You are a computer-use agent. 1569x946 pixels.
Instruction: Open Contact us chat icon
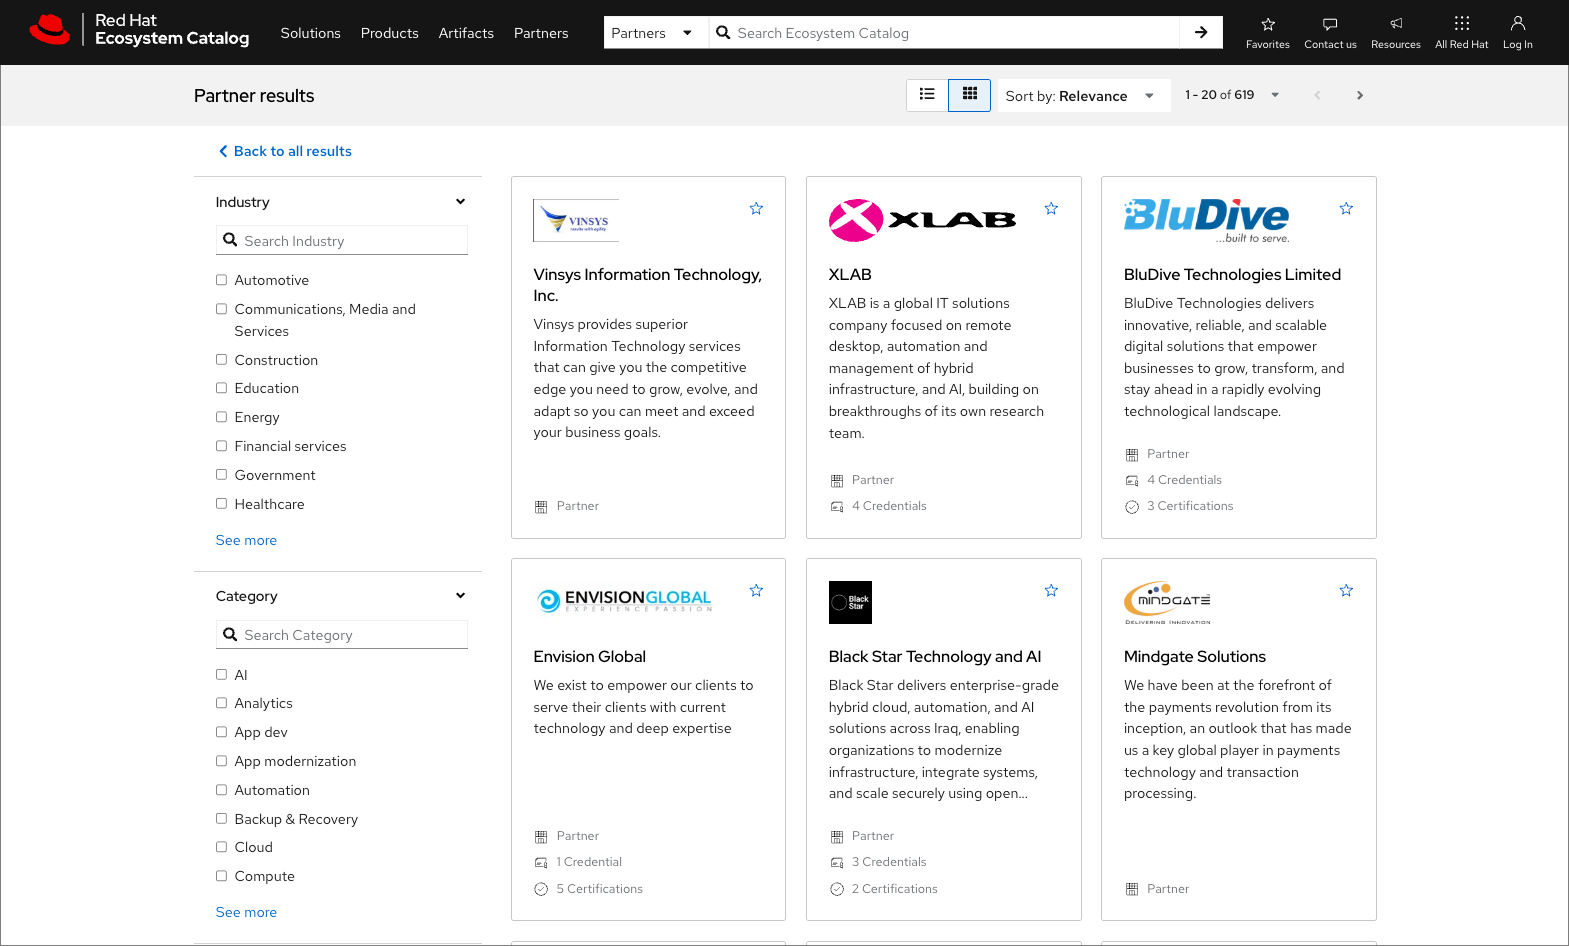coord(1330,24)
